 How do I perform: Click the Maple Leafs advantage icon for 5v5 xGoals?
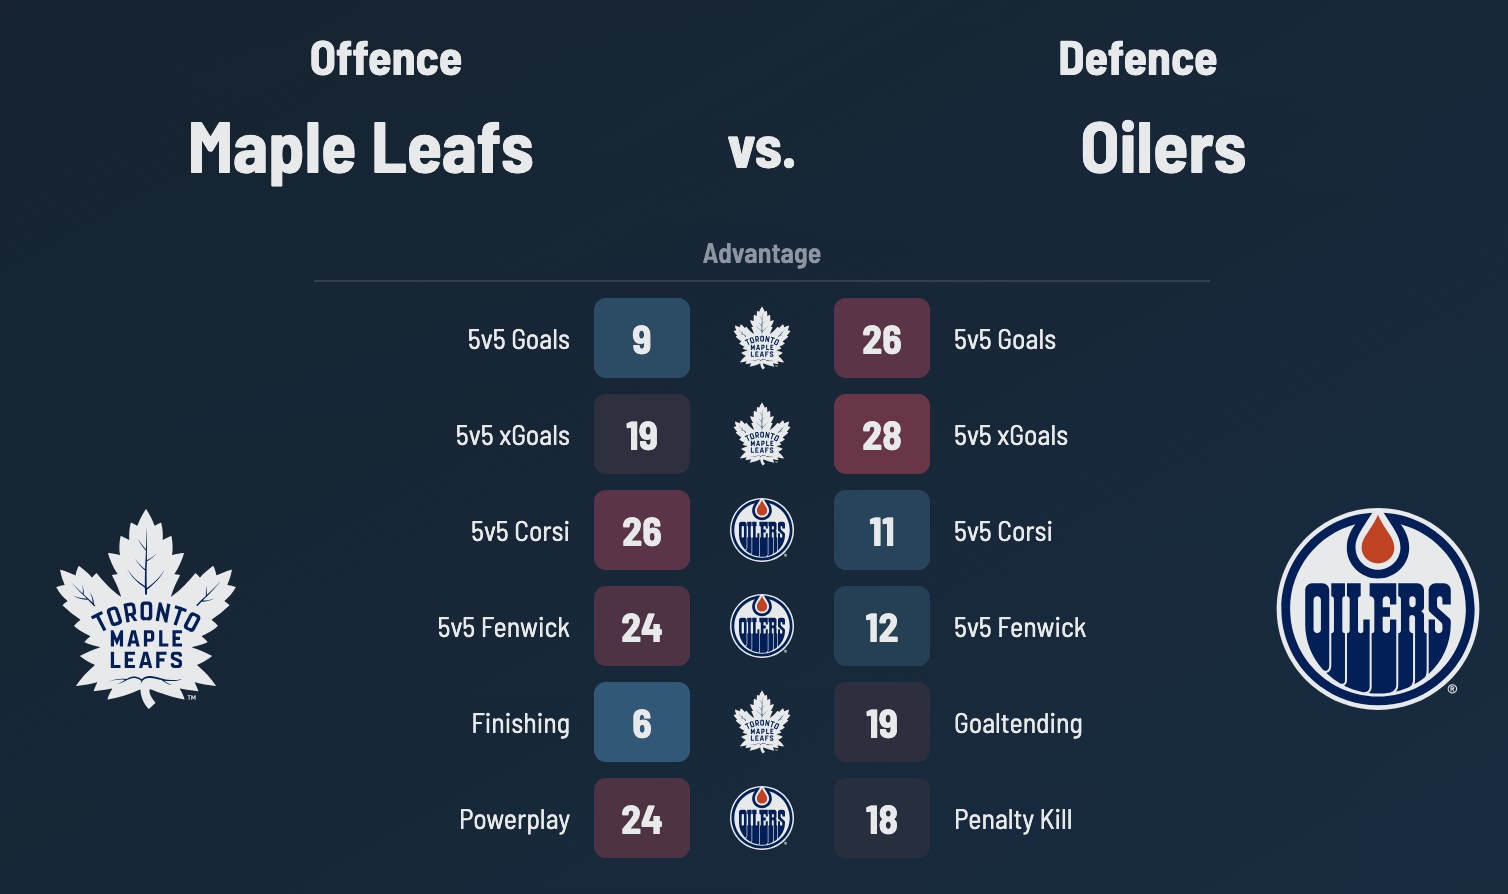762,434
